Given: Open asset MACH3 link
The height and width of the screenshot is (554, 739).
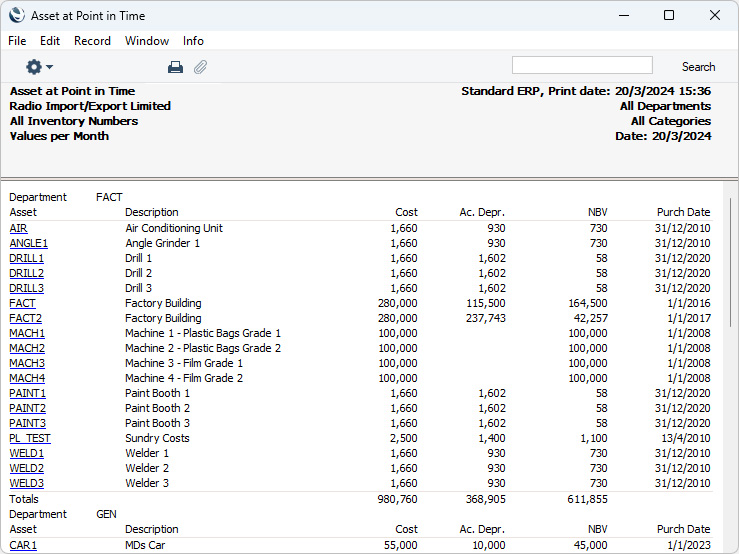Looking at the screenshot, I should pyautogui.click(x=27, y=364).
